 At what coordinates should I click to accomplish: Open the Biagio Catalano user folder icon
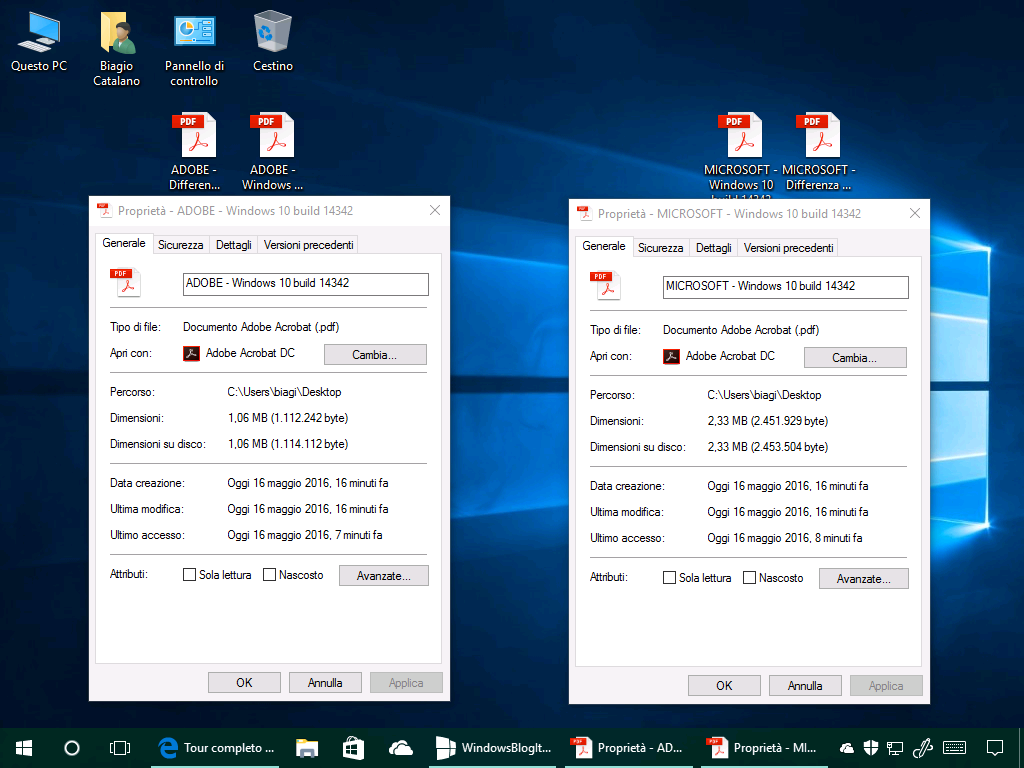coord(116,49)
